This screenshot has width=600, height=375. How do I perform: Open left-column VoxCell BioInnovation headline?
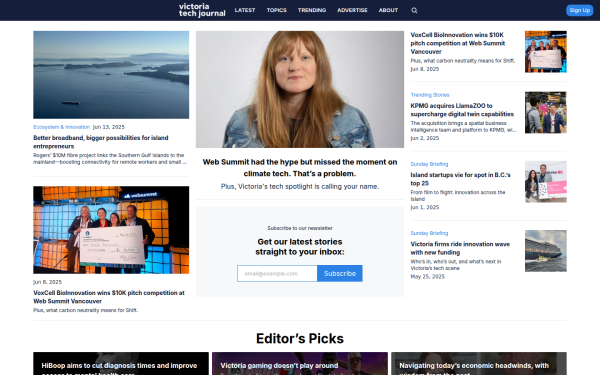[x=109, y=297]
